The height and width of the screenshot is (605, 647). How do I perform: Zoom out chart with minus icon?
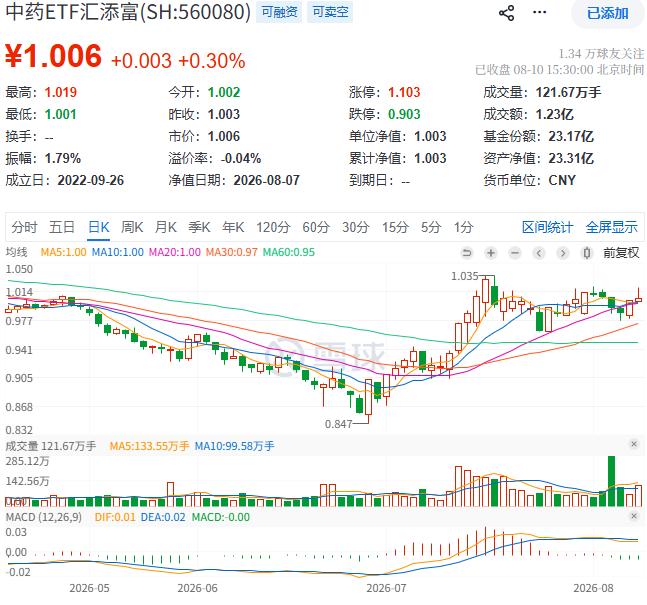point(515,253)
